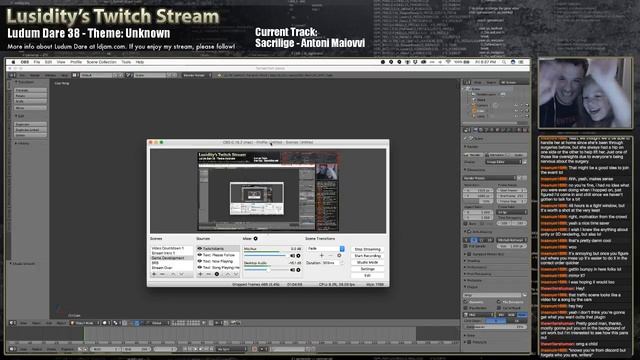Add a new scene in OBS Scenes panel
This screenshot has height=360, width=640.
(154, 274)
